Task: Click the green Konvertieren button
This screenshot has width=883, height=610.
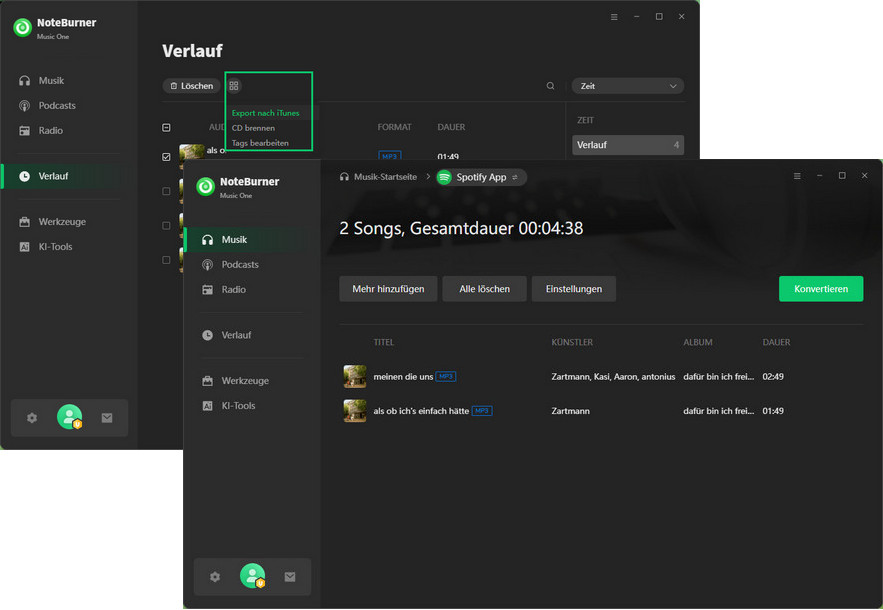Action: [821, 288]
